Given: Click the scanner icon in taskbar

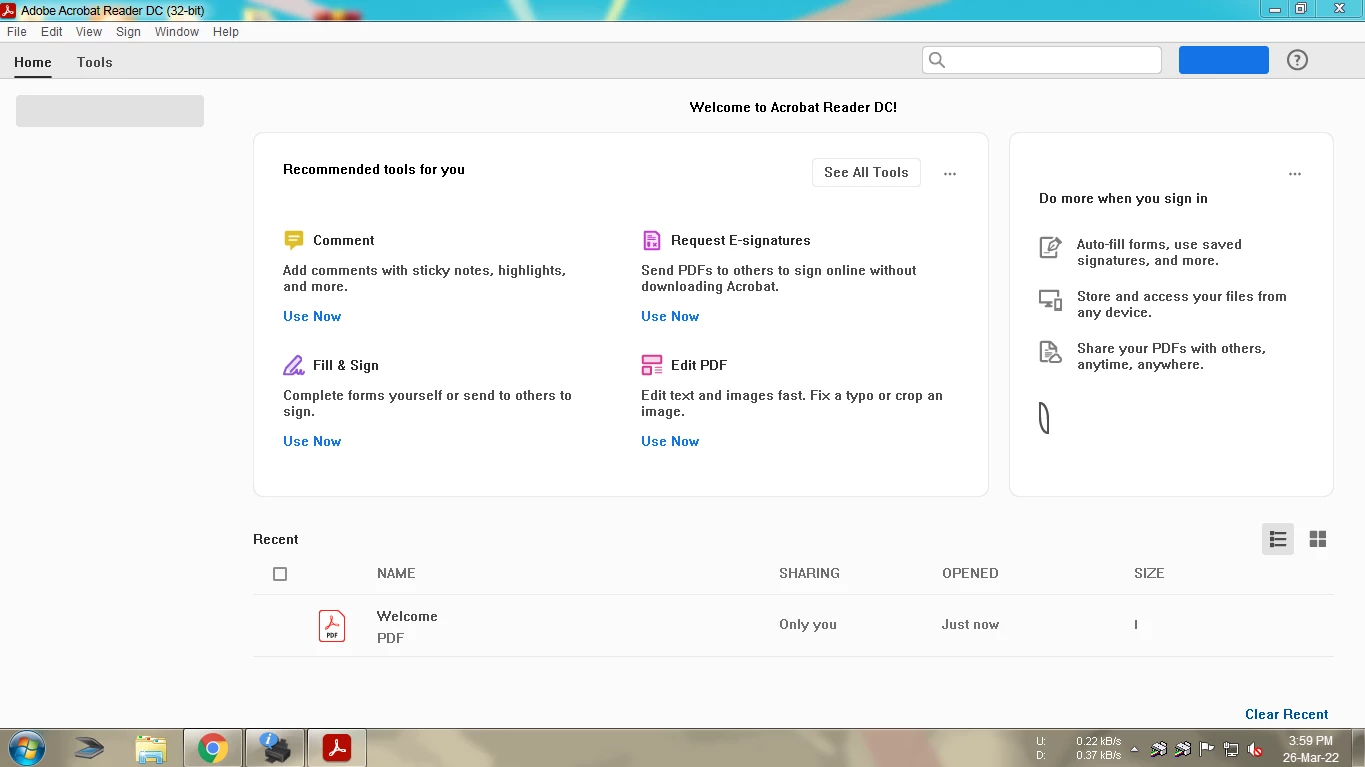Looking at the screenshot, I should point(89,748).
